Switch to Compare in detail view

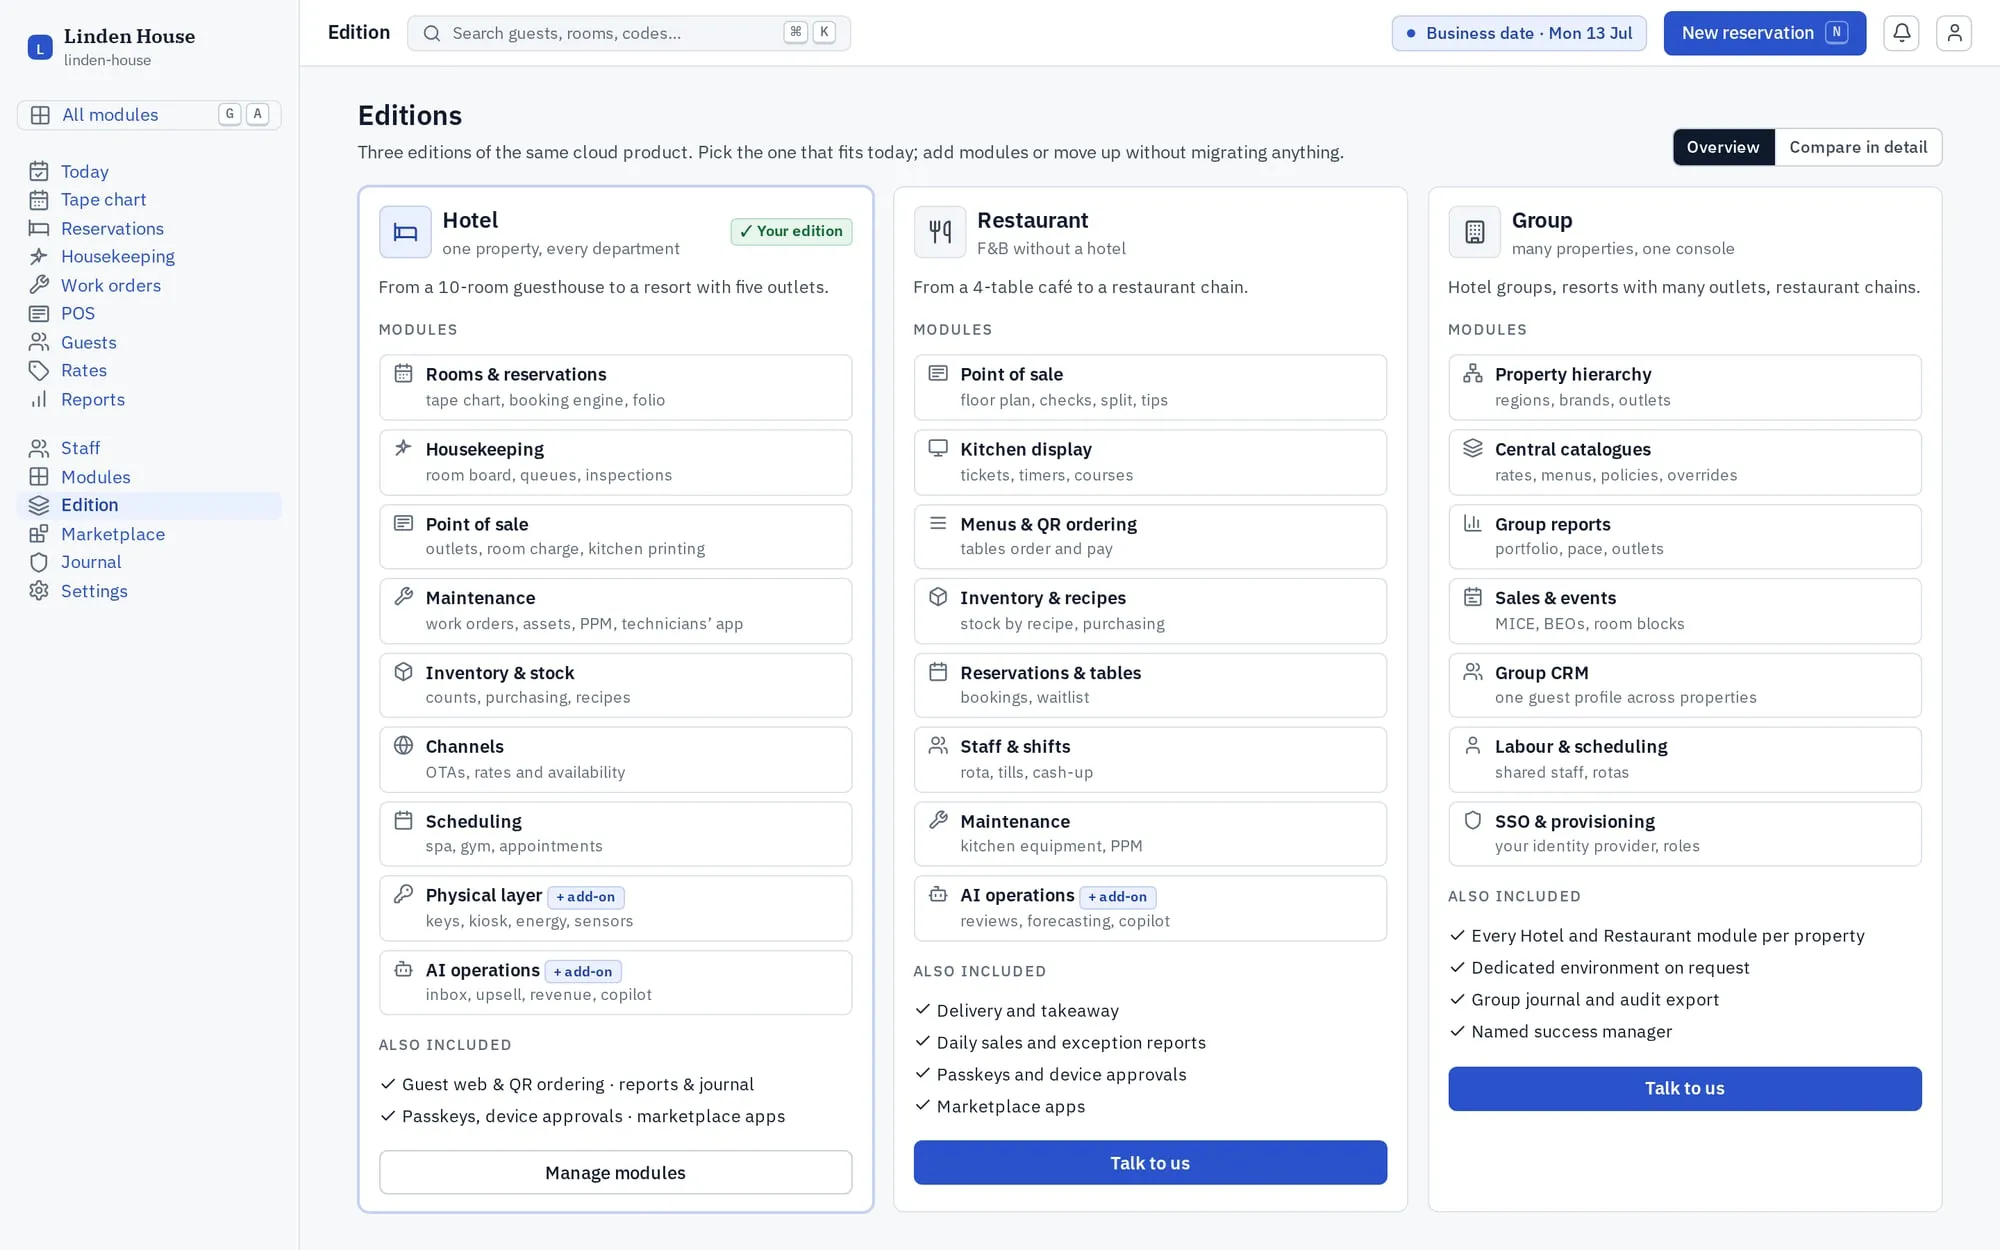point(1858,147)
